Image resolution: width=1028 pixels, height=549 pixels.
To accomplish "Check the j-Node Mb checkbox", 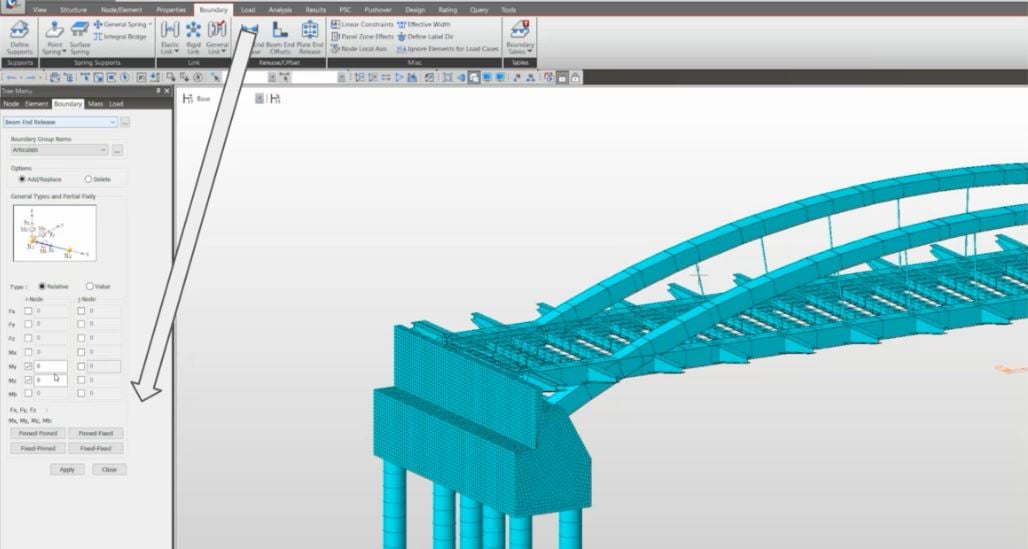I will coord(81,394).
